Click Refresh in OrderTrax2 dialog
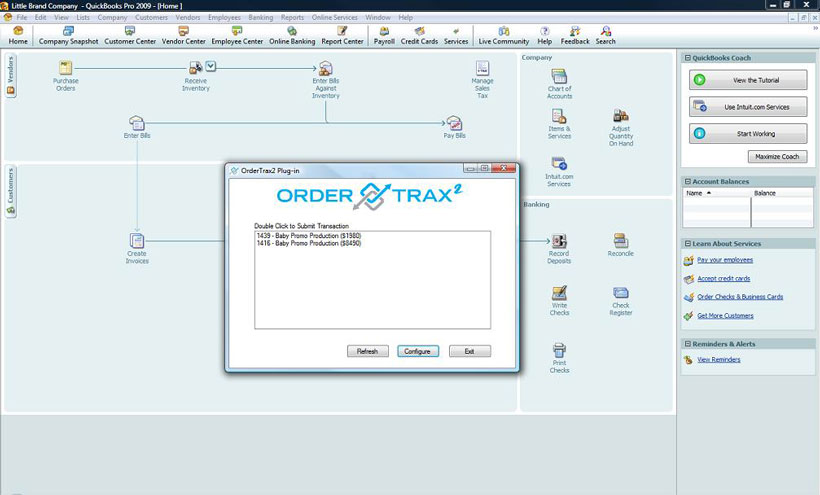The height and width of the screenshot is (495, 820). click(x=368, y=351)
